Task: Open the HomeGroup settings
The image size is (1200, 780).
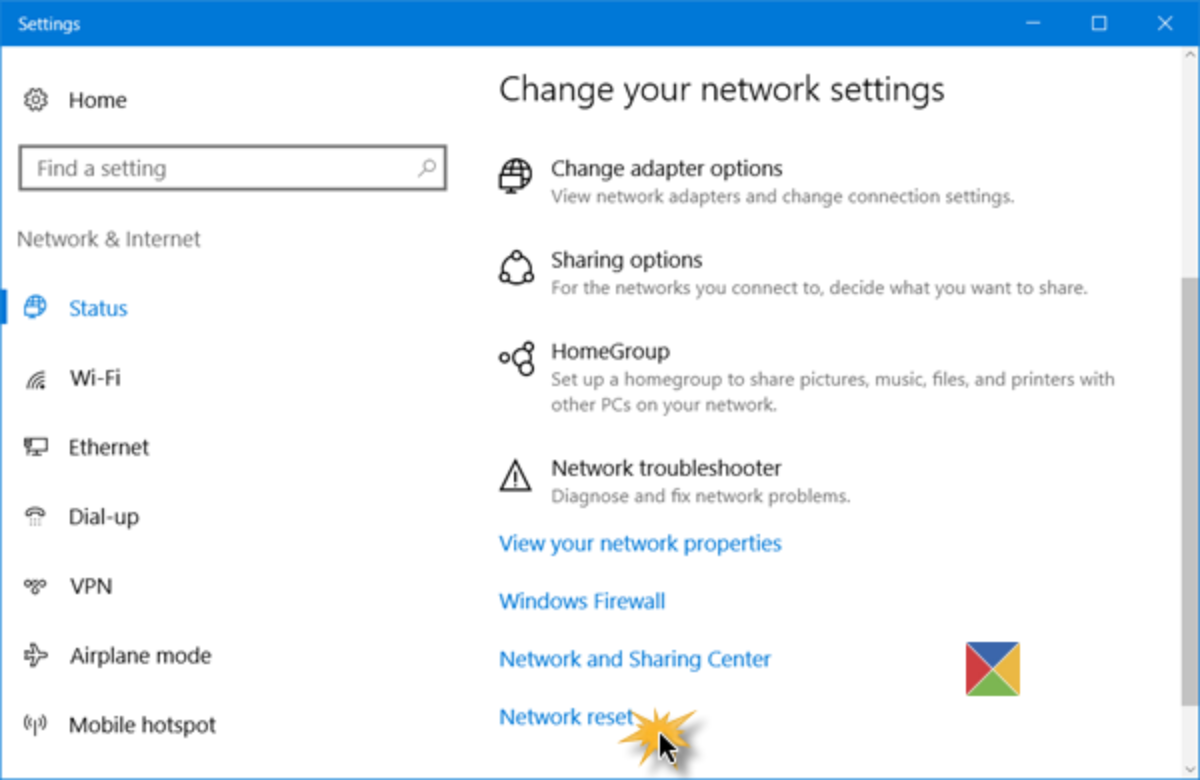Action: [610, 352]
